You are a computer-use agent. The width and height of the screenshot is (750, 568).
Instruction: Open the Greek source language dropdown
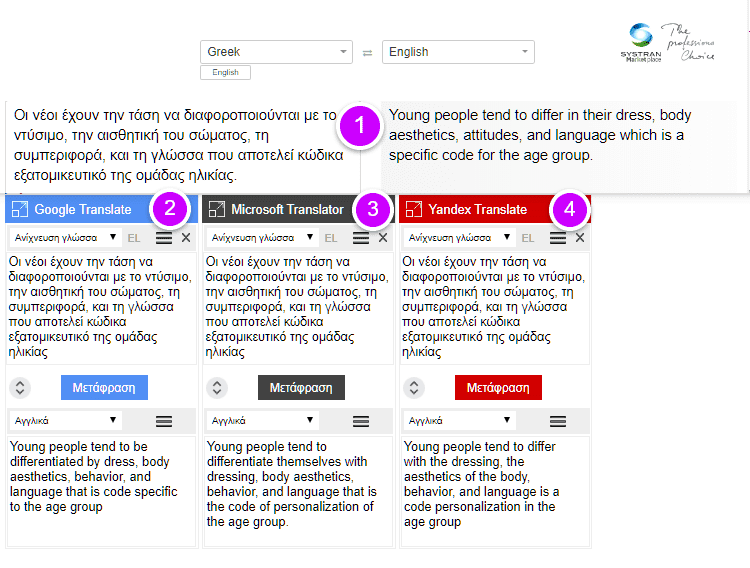[x=276, y=52]
